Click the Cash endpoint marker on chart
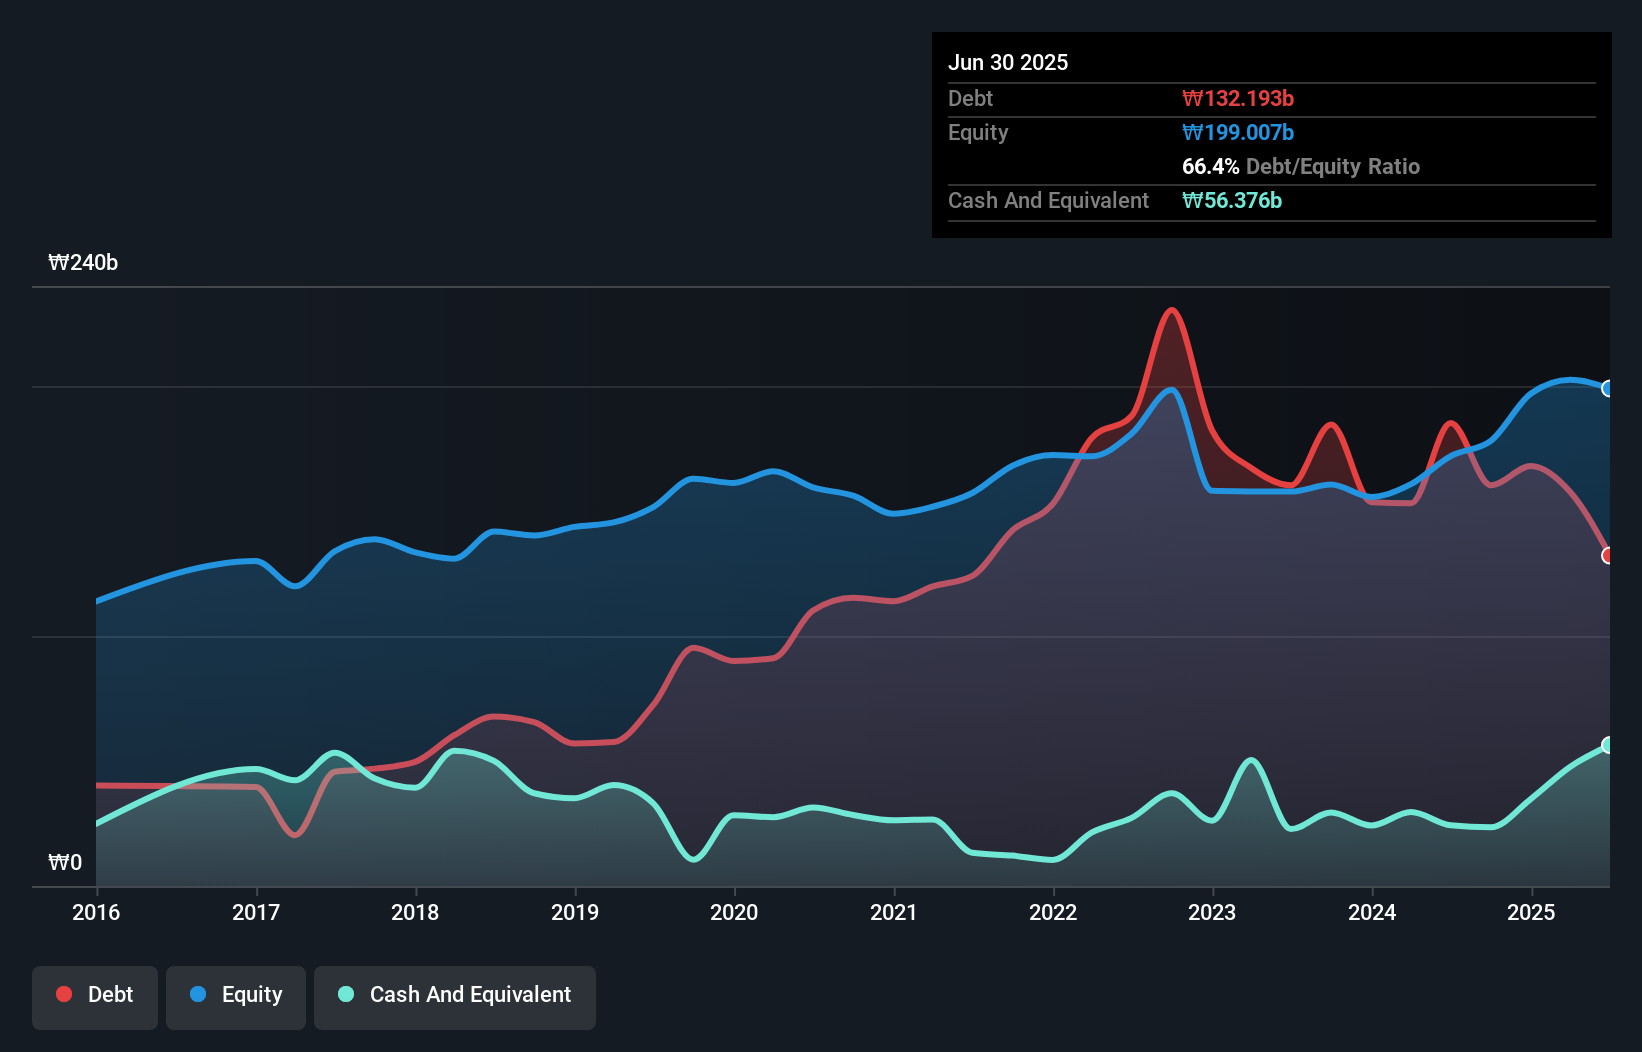The image size is (1642, 1052). pyautogui.click(x=1607, y=745)
